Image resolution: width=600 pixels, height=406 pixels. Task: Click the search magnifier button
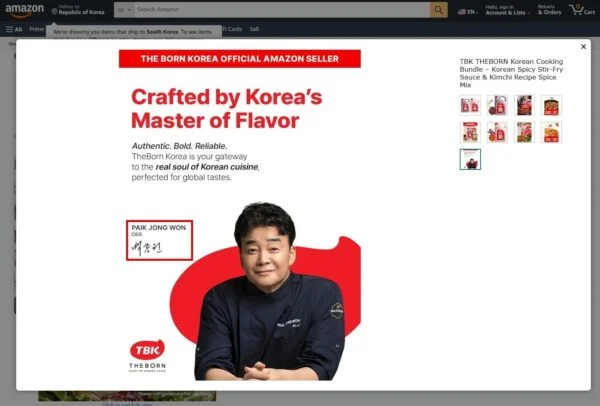[x=439, y=10]
